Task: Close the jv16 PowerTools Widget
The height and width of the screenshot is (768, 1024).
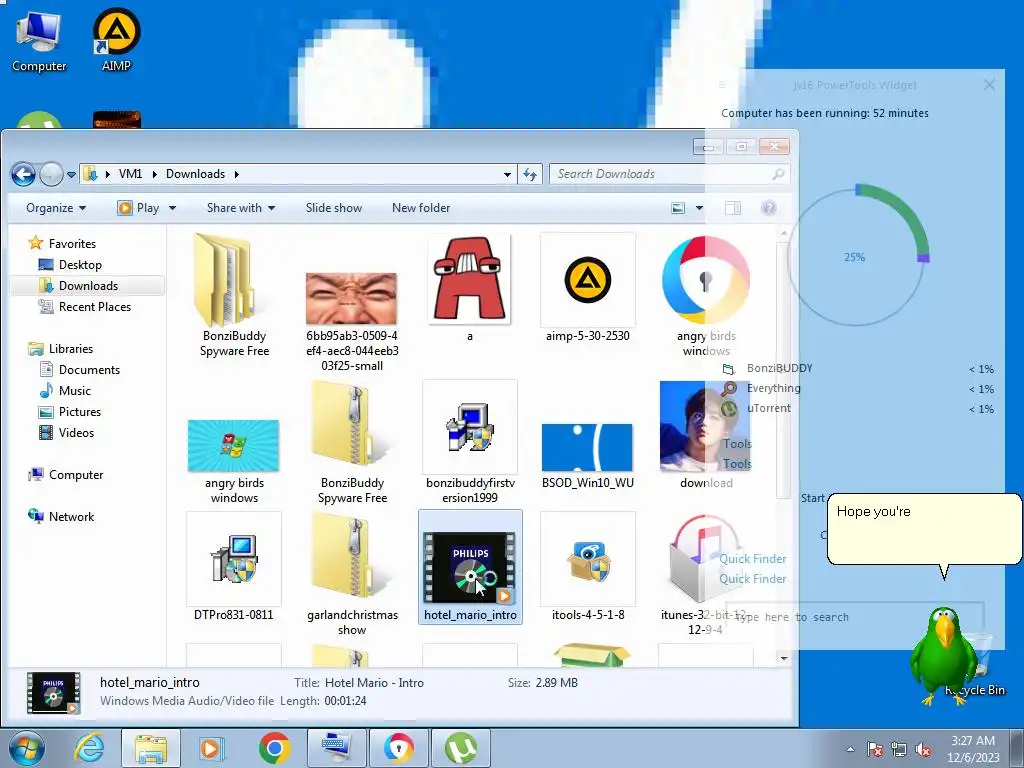Action: coord(989,85)
